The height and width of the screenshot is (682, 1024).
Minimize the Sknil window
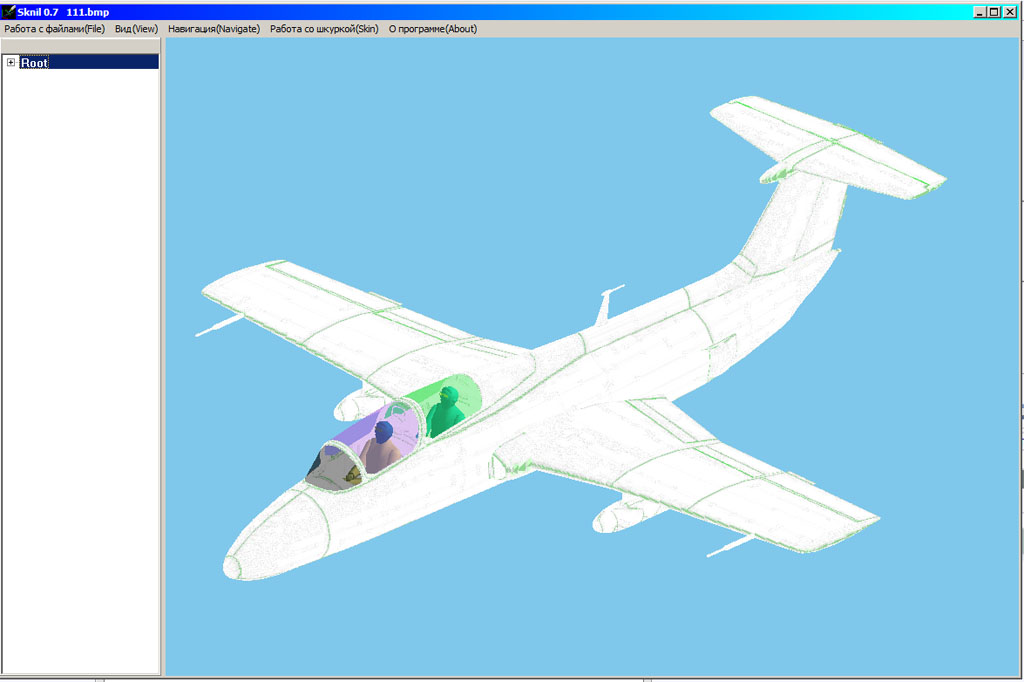(x=979, y=12)
